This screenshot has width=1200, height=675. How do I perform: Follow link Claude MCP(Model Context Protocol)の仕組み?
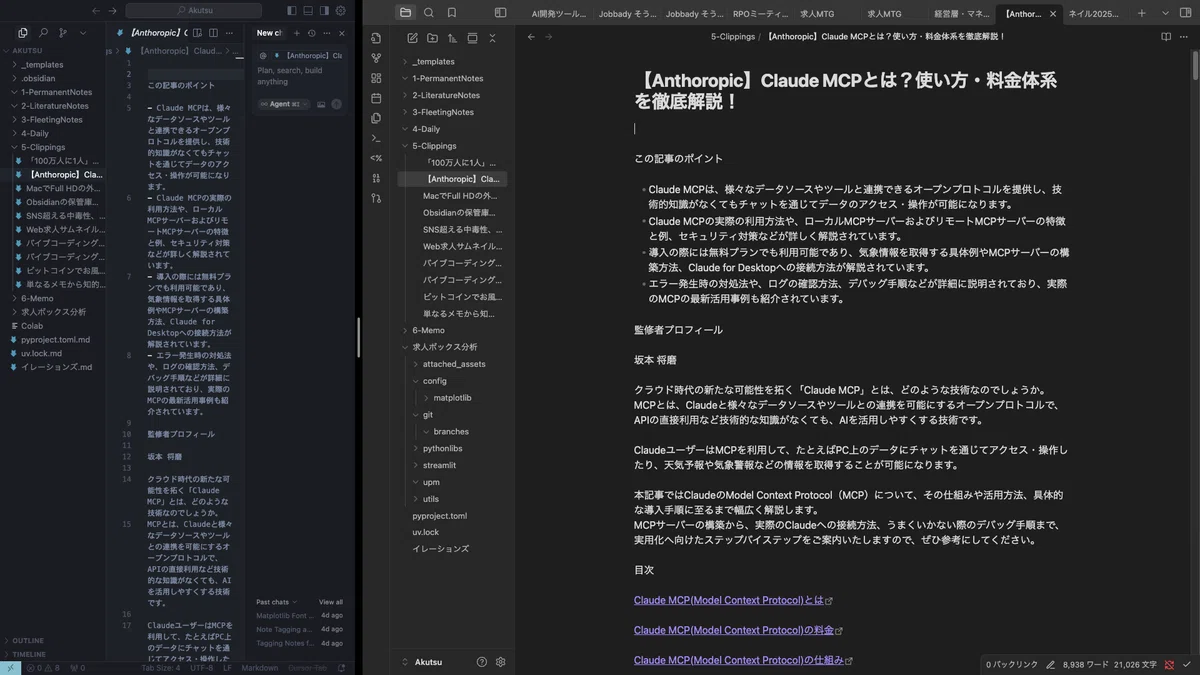point(740,660)
